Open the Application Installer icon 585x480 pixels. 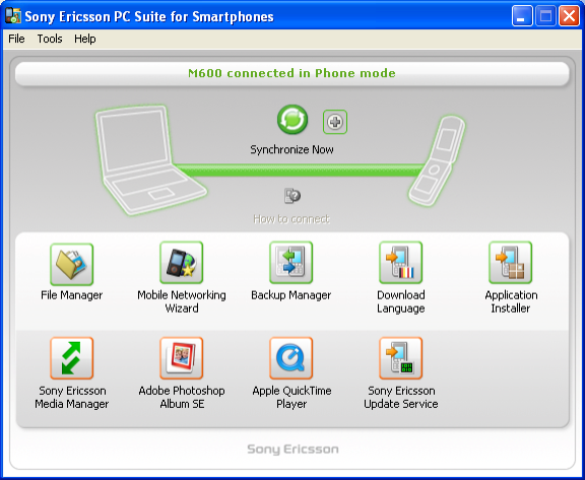pyautogui.click(x=510, y=263)
